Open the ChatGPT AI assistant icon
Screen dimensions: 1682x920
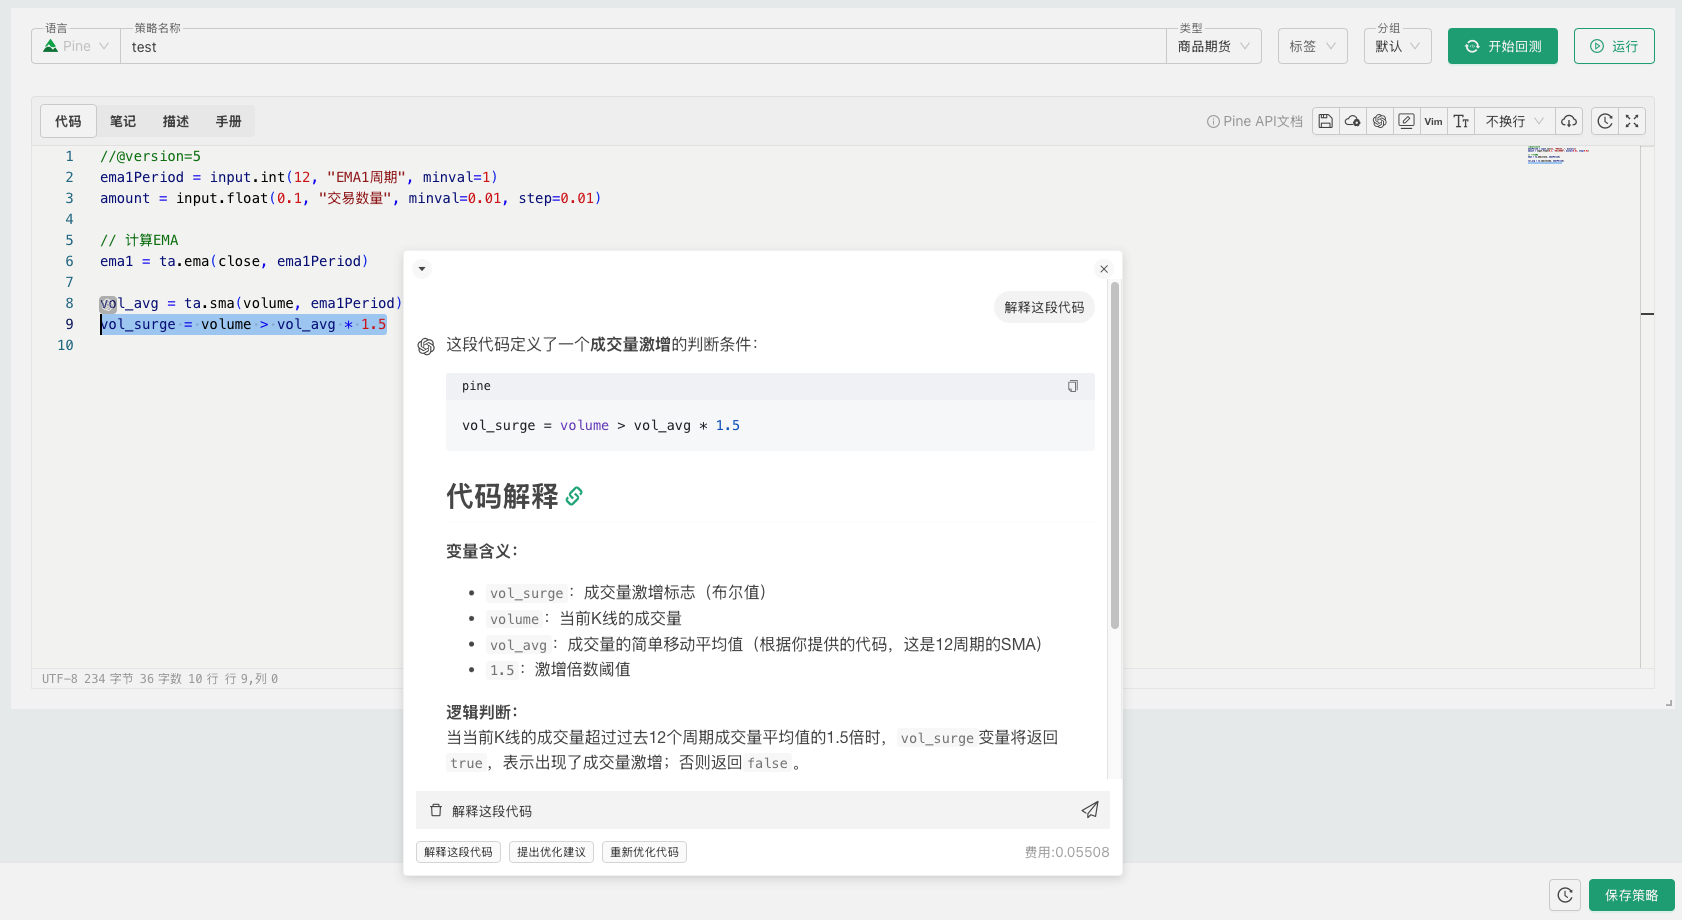[1380, 120]
